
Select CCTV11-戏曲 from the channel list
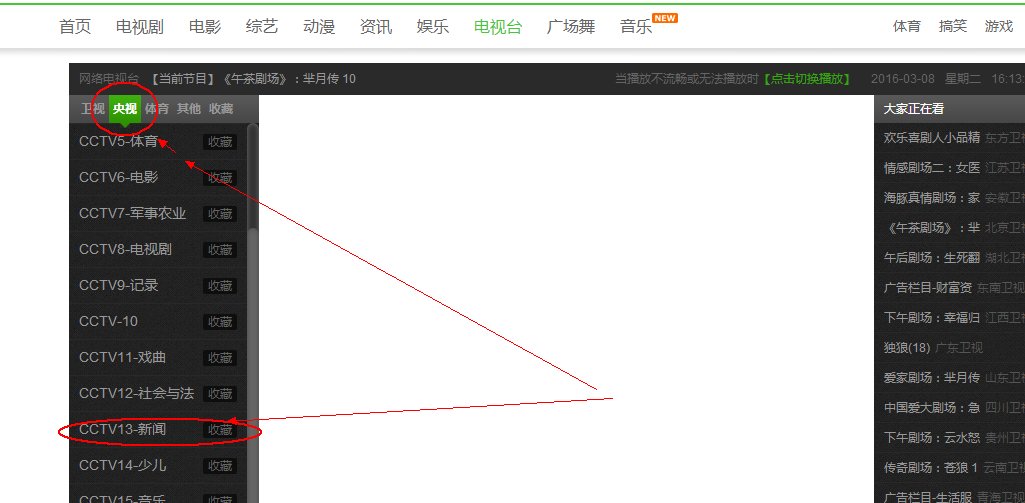click(122, 357)
